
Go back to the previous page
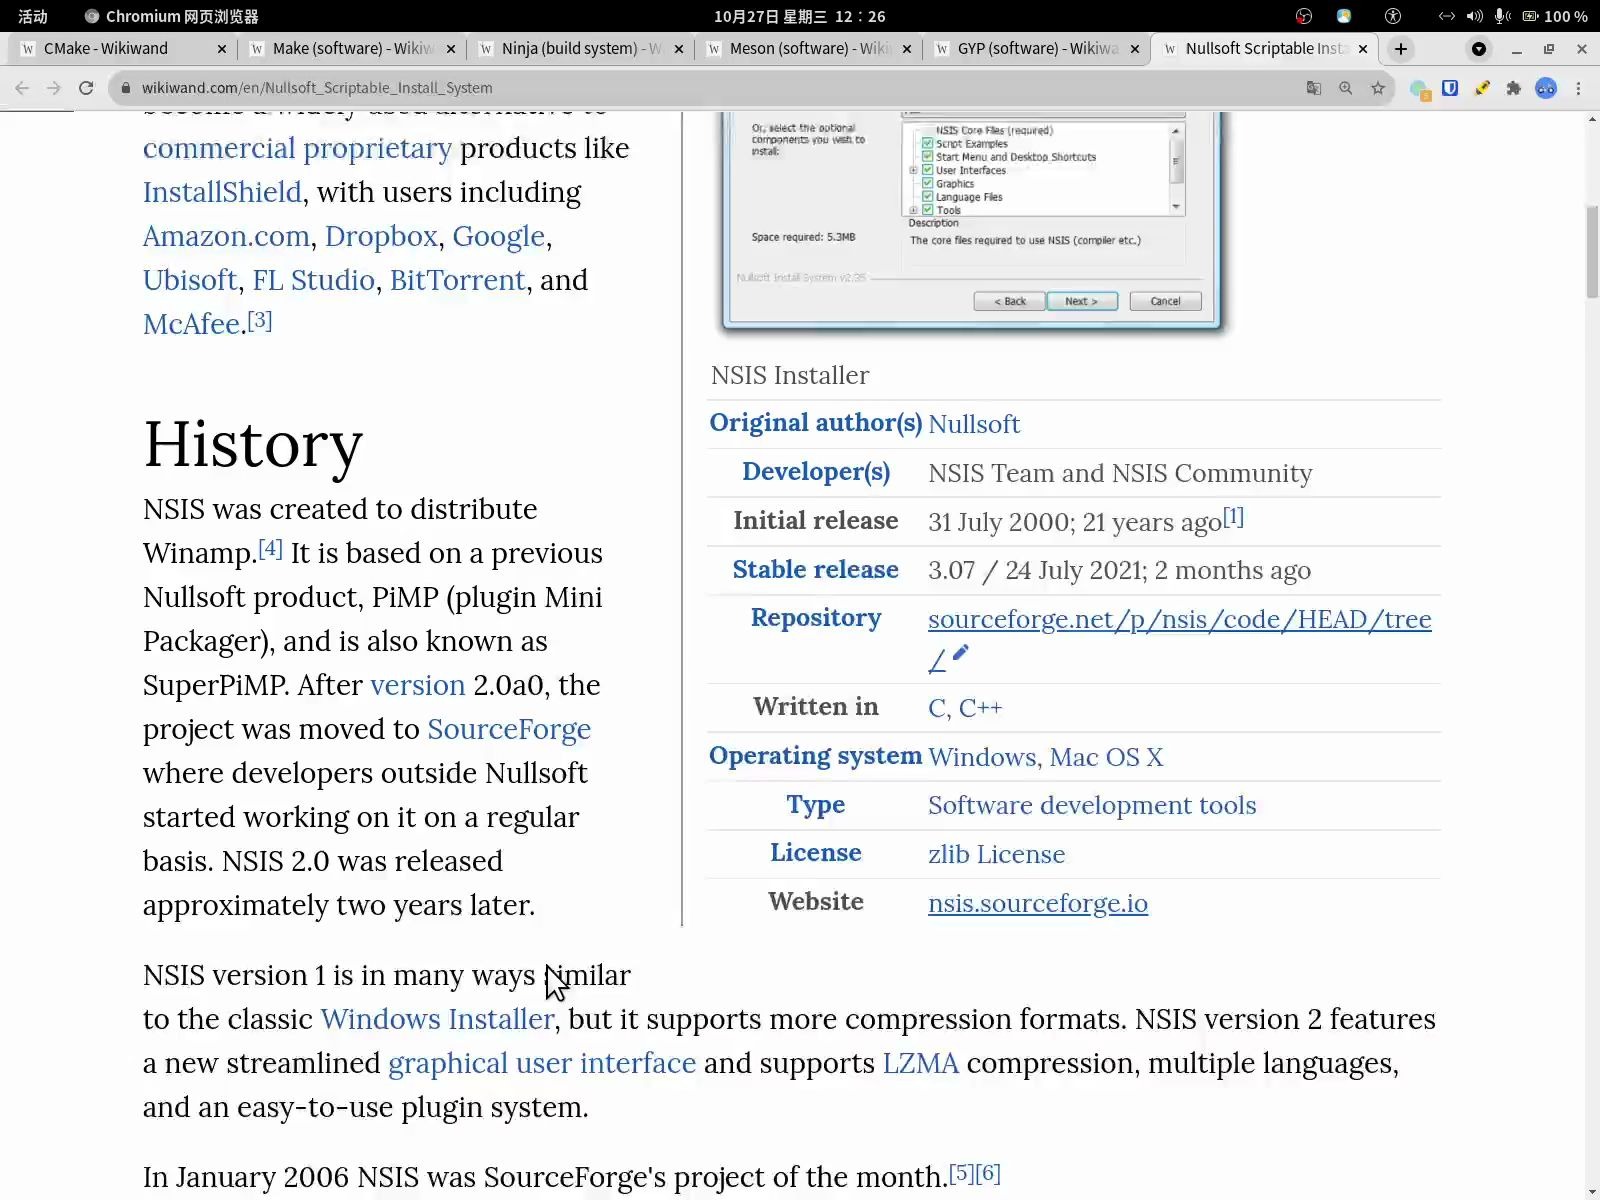(22, 88)
